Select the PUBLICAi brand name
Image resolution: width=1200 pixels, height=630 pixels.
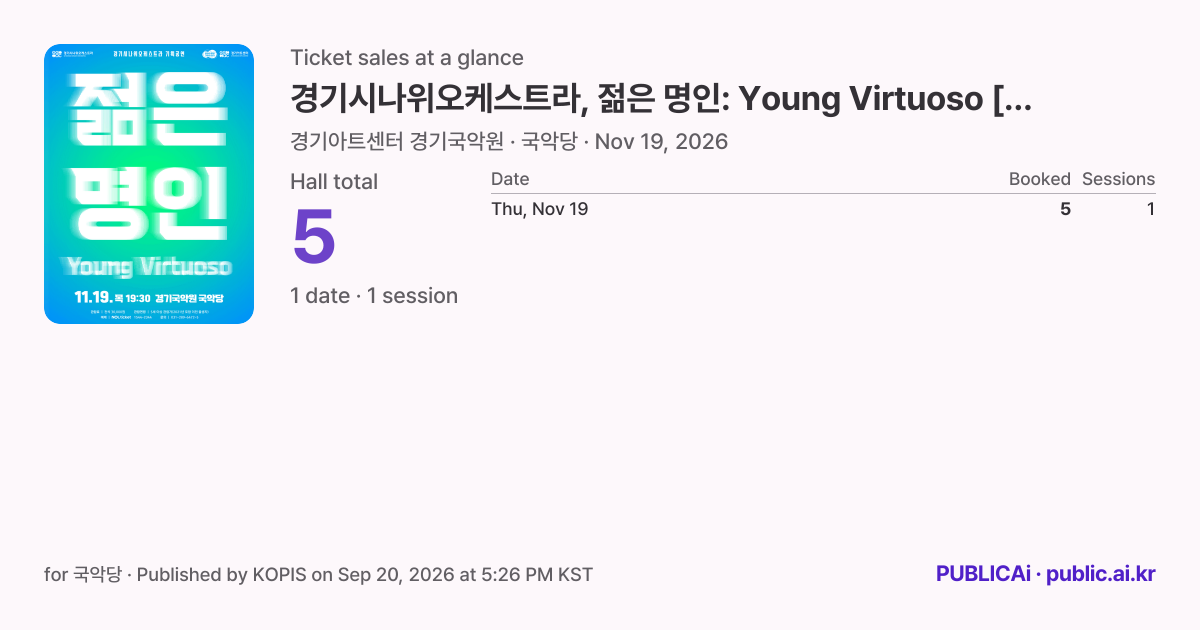pos(983,574)
